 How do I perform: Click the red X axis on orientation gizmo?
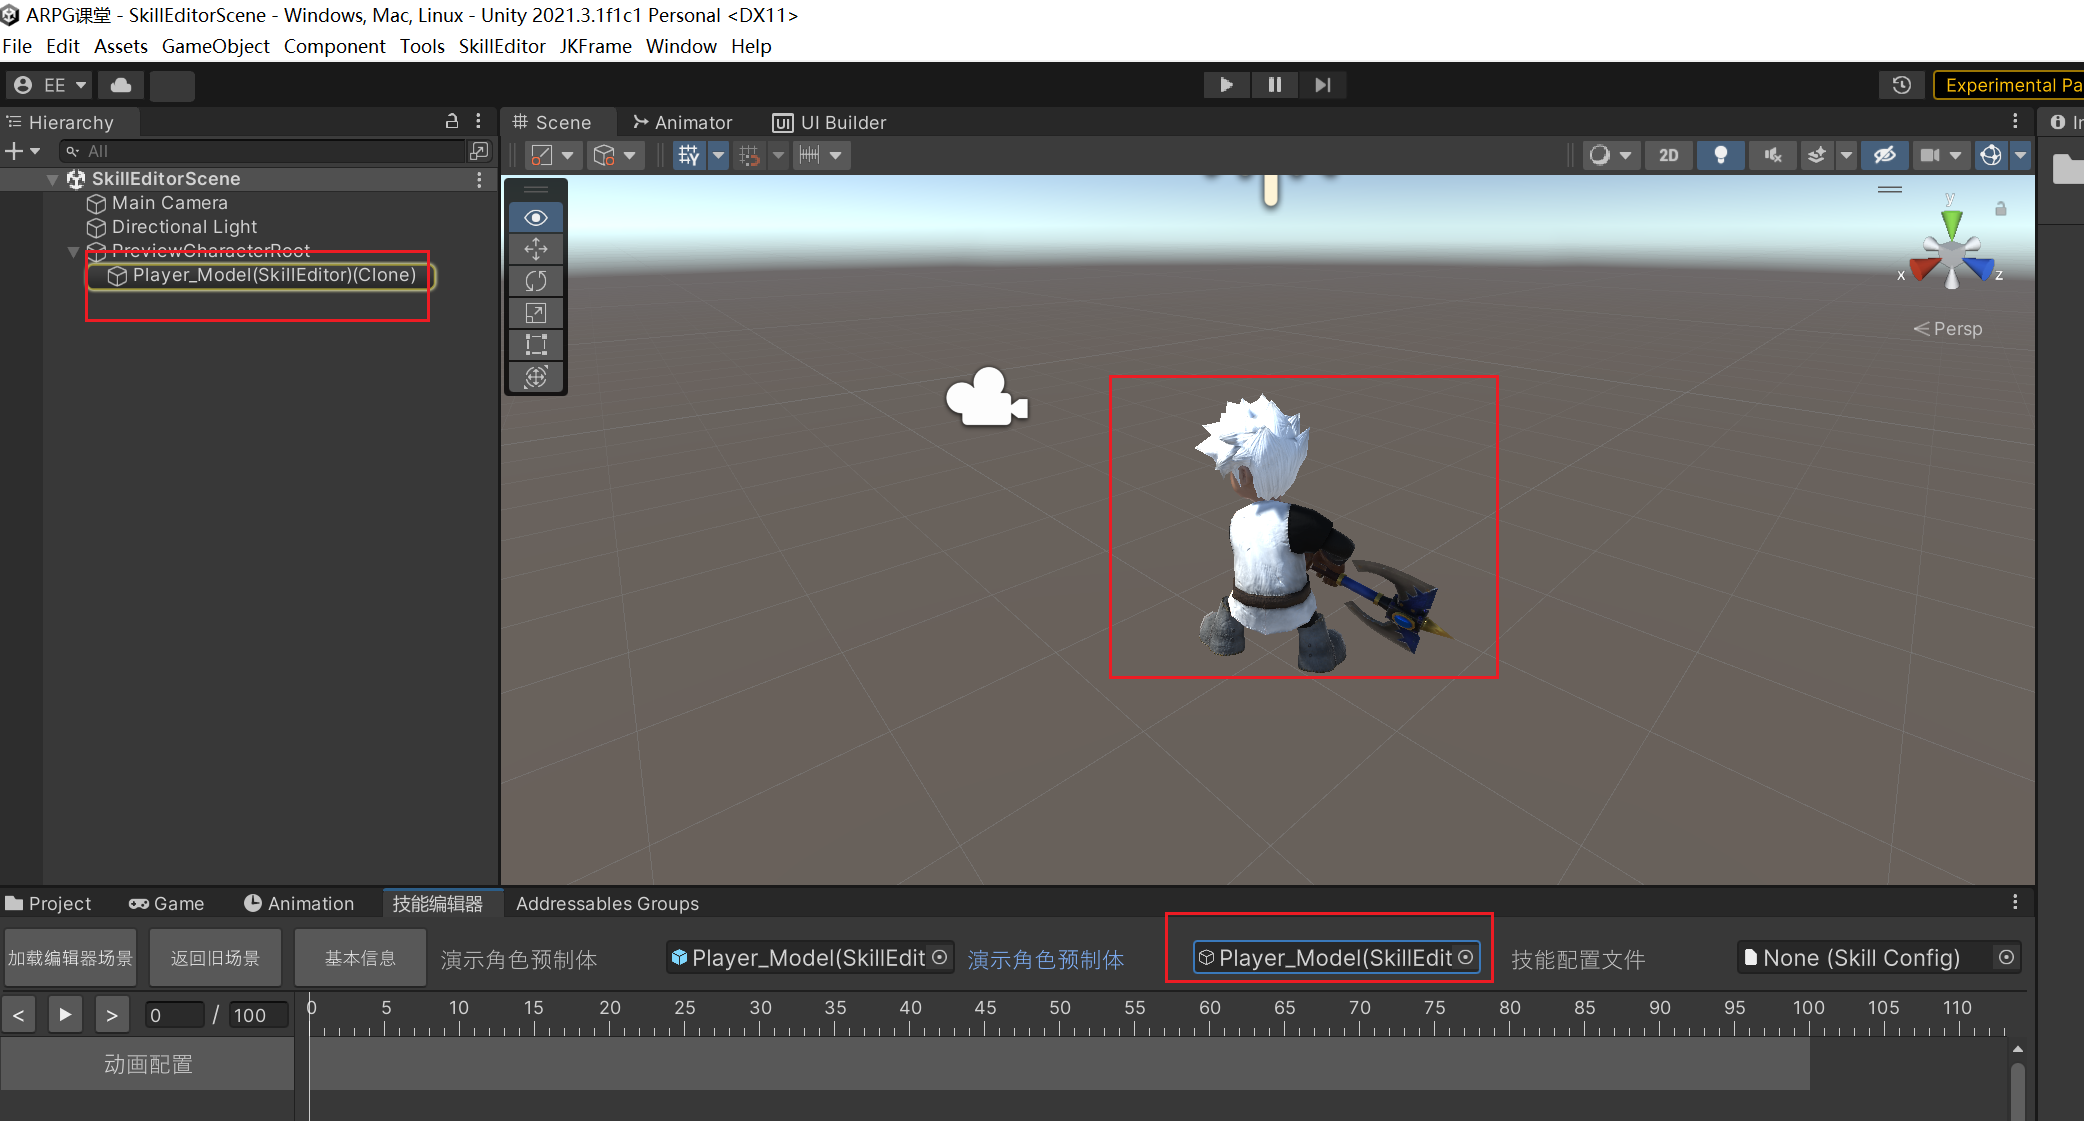[x=1923, y=268]
